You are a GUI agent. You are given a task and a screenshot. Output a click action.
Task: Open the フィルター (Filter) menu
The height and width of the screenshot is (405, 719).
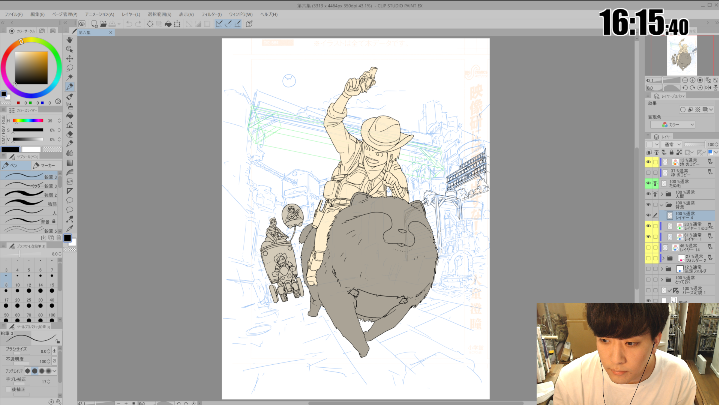coord(211,14)
